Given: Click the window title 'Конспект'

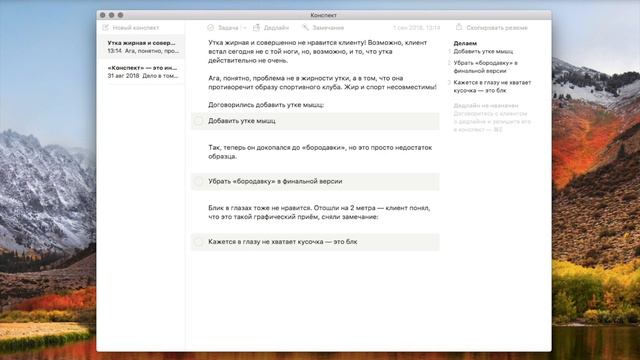Looking at the screenshot, I should 323,15.
